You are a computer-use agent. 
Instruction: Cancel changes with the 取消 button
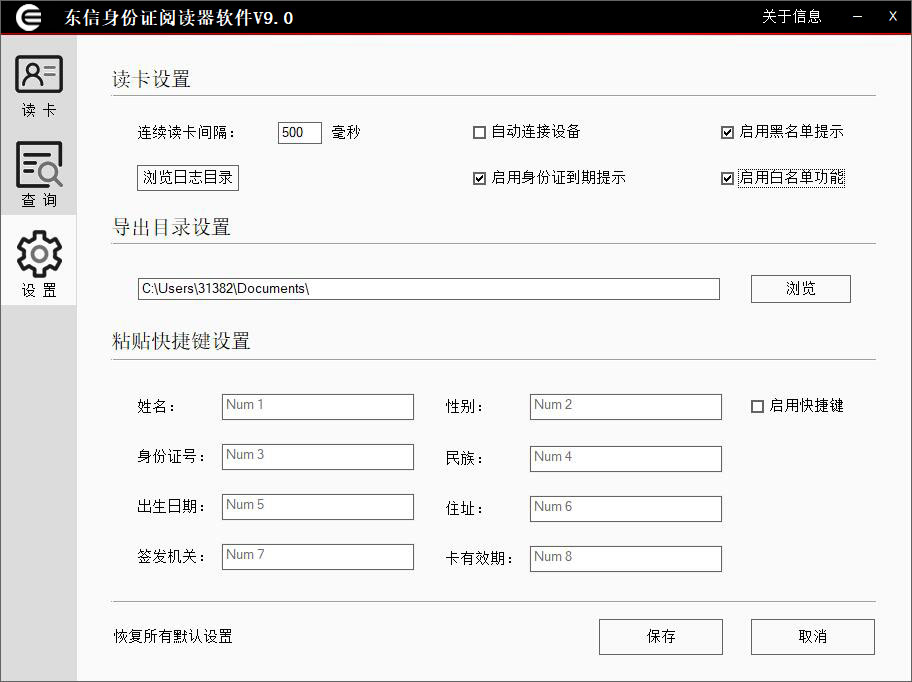coord(812,636)
